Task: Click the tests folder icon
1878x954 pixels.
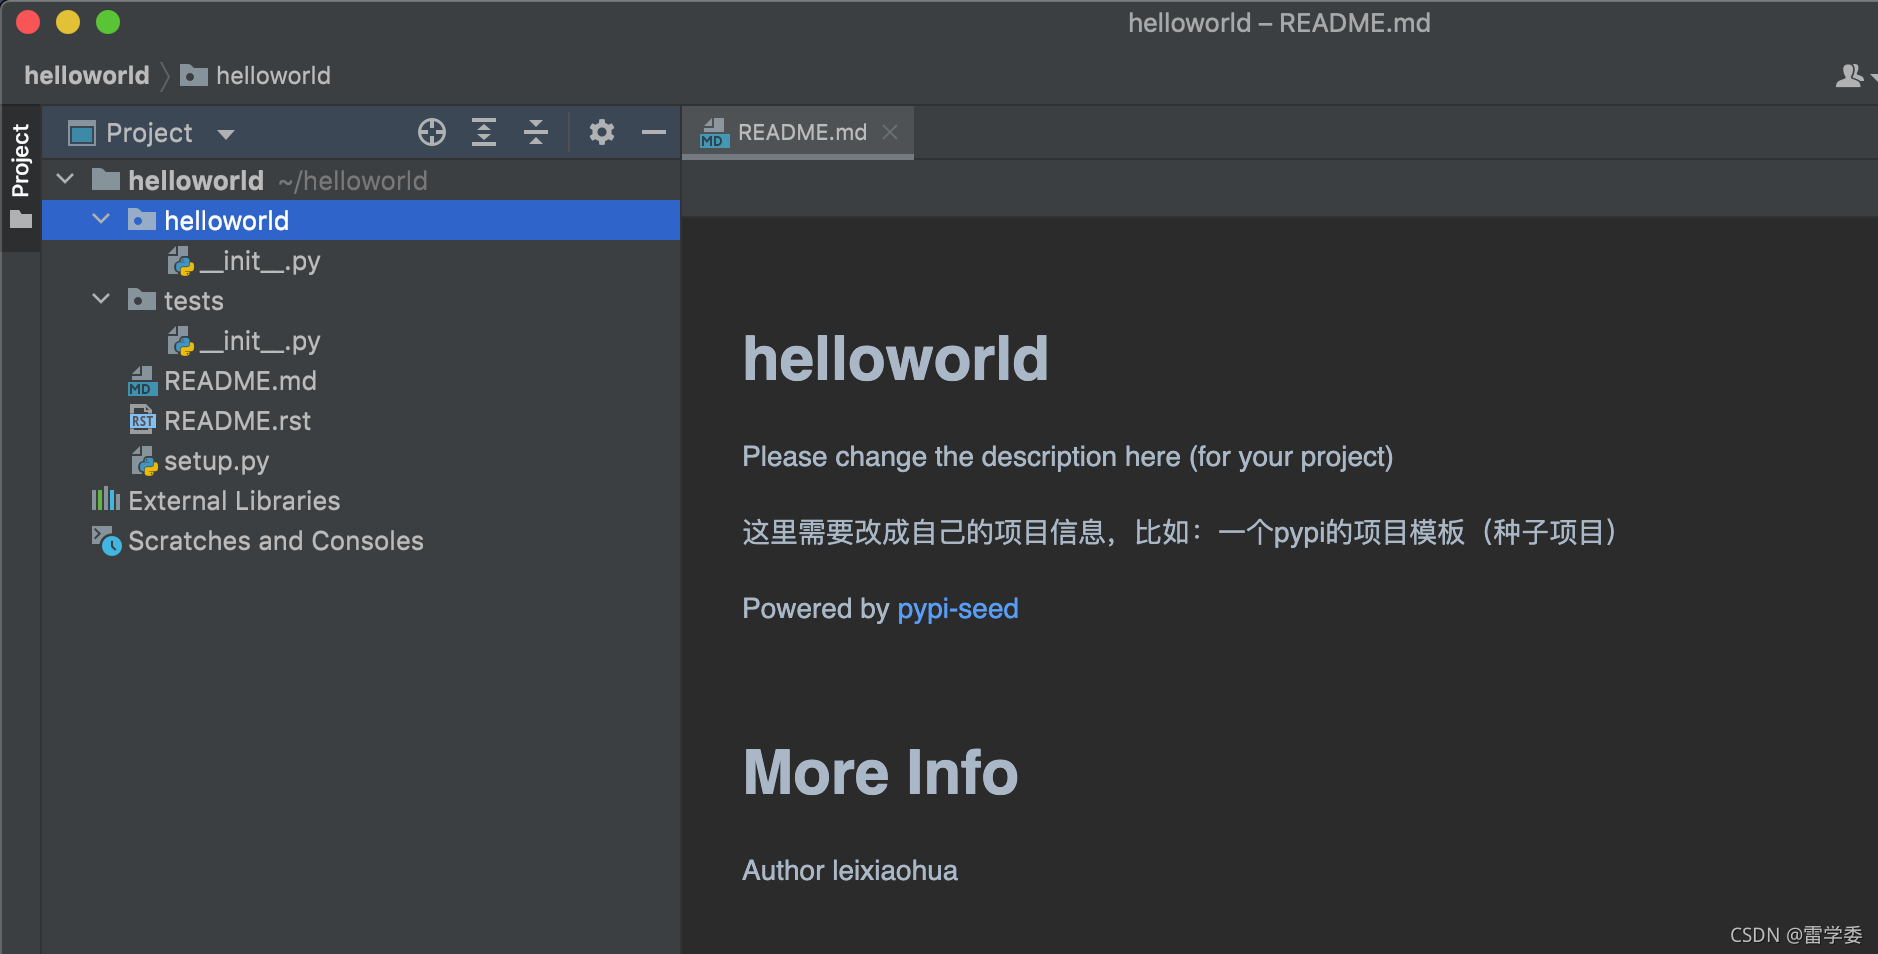Action: (x=142, y=299)
